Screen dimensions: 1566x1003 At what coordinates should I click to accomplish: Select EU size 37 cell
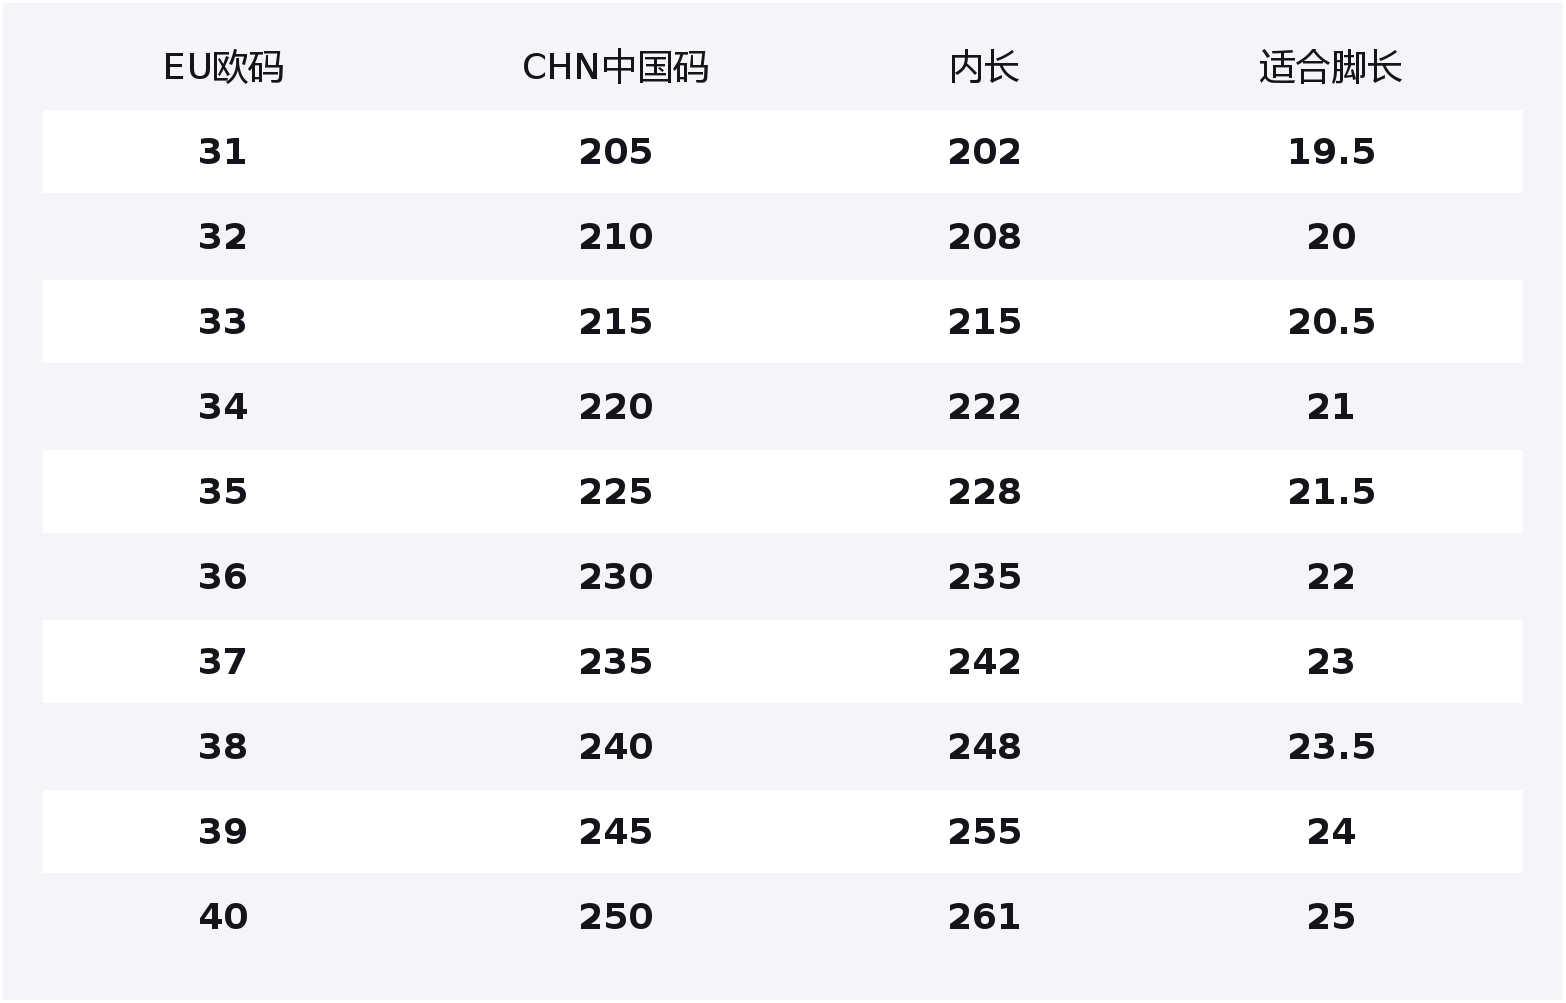tap(223, 662)
